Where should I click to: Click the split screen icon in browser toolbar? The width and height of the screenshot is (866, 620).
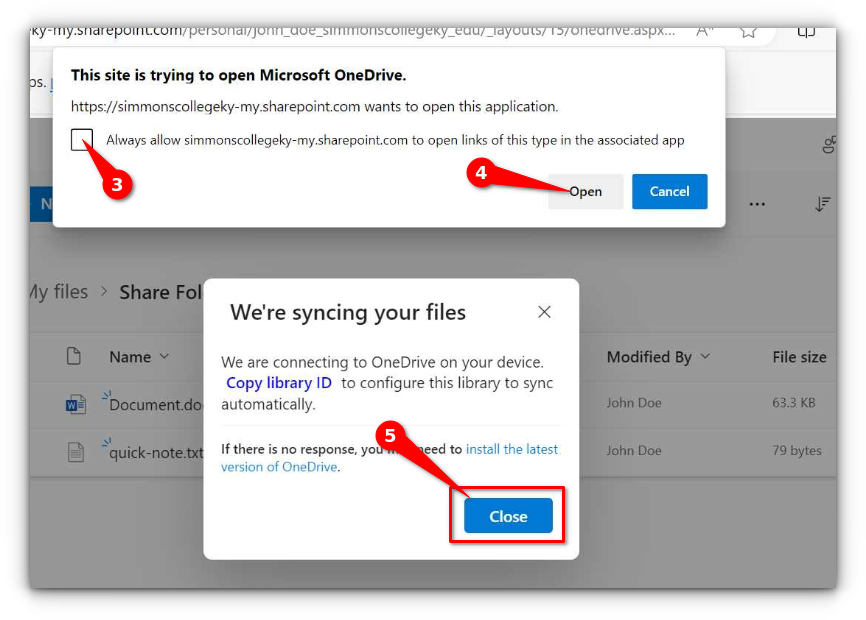point(806,31)
